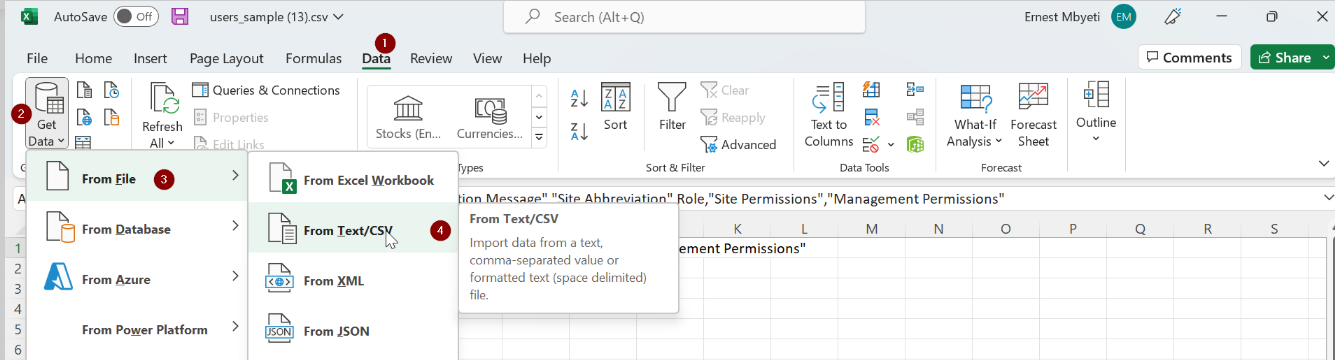Open the Get Data dropdown
The height and width of the screenshot is (360, 1335).
click(47, 114)
